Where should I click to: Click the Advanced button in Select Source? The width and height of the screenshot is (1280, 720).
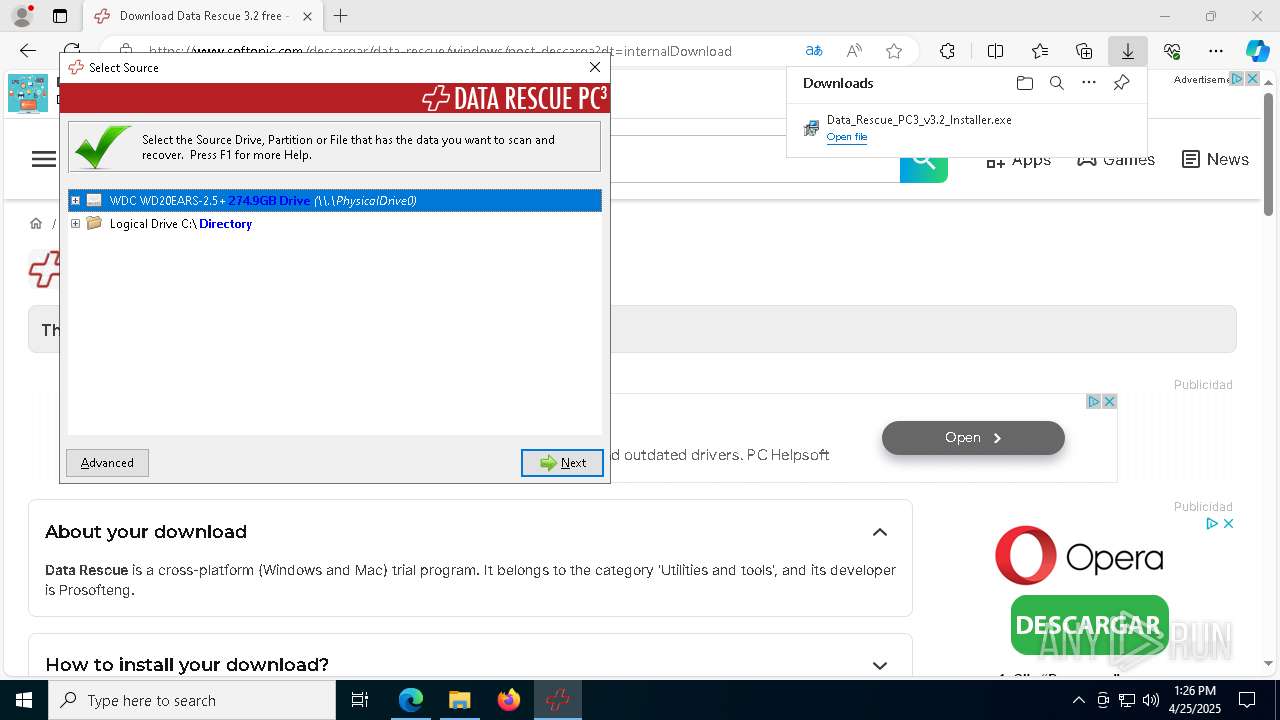107,463
